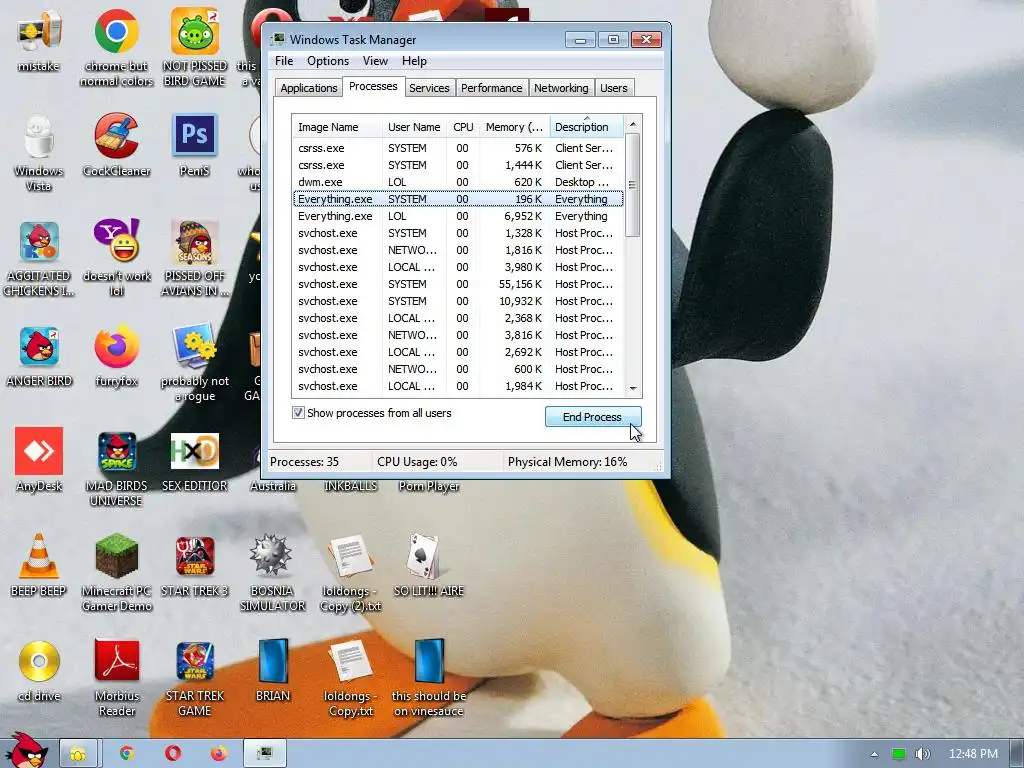Select the furryfox Firefox icon
1024x768 pixels.
pos(116,356)
